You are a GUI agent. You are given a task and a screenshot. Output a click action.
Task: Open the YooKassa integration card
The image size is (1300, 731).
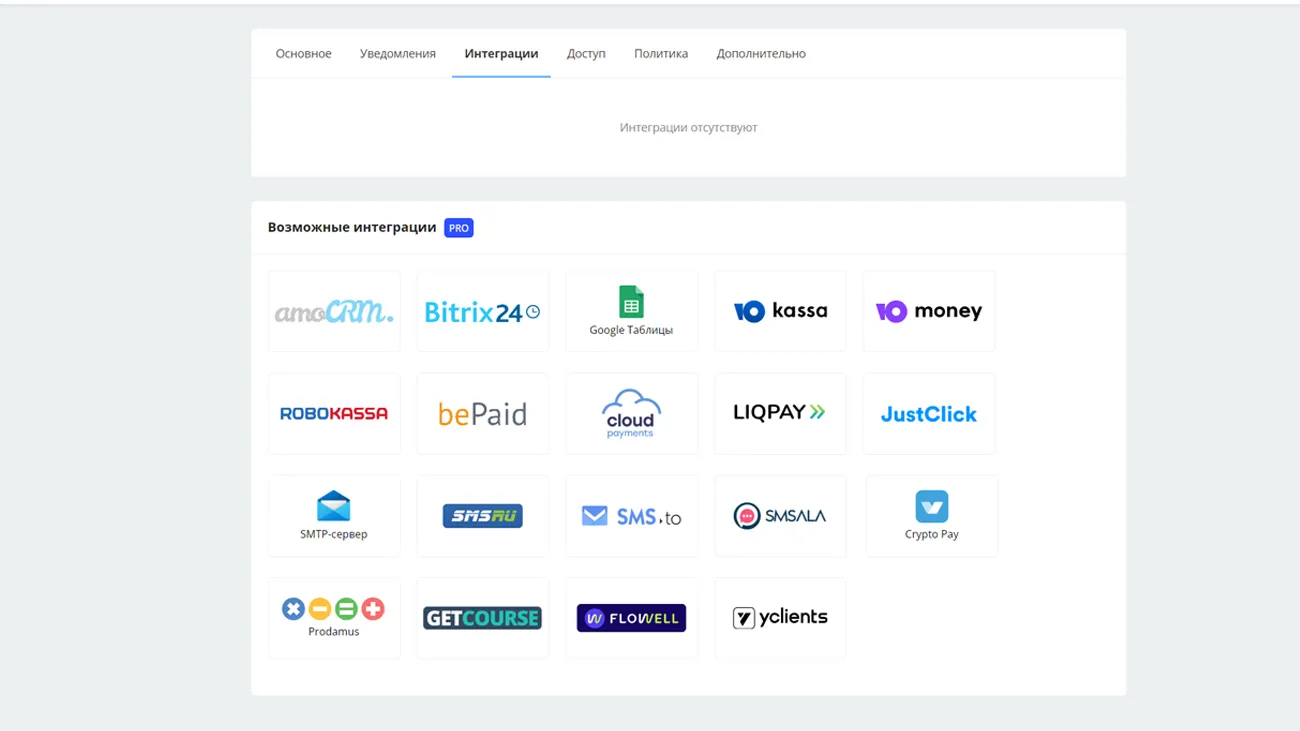(780, 312)
